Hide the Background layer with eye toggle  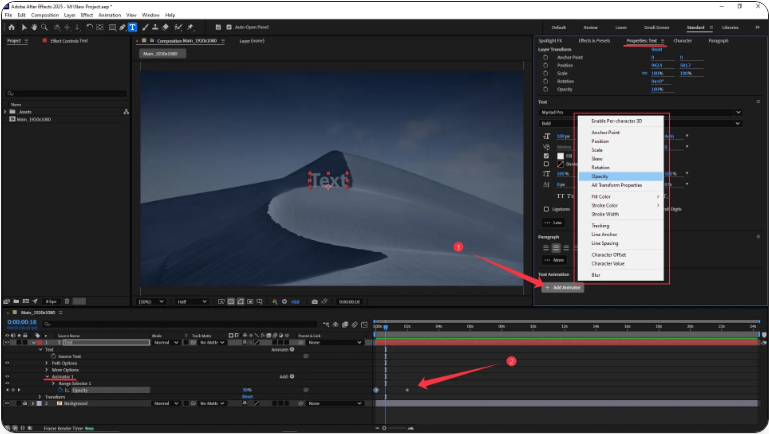click(6, 403)
